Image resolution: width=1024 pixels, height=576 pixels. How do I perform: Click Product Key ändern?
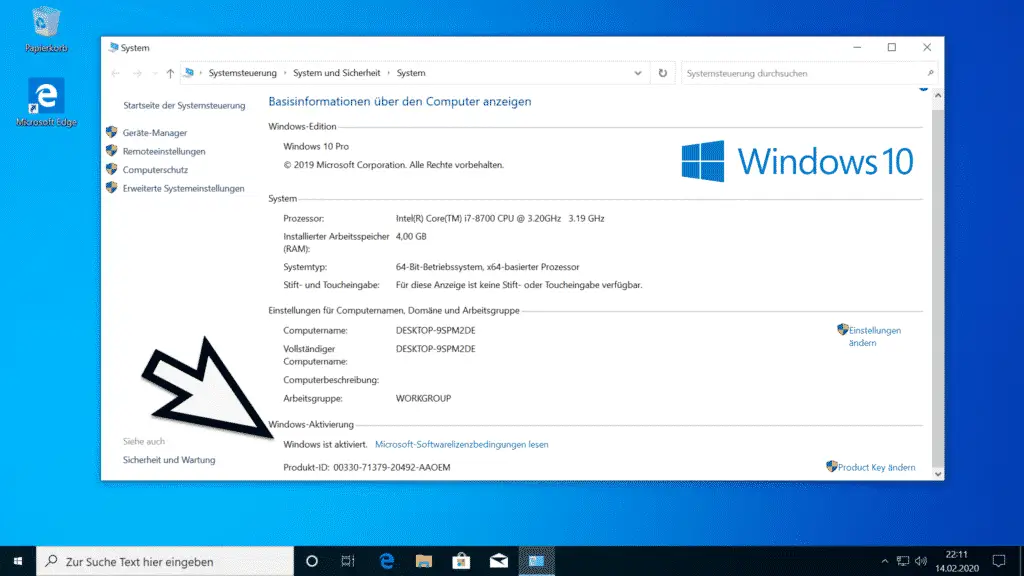(876, 467)
